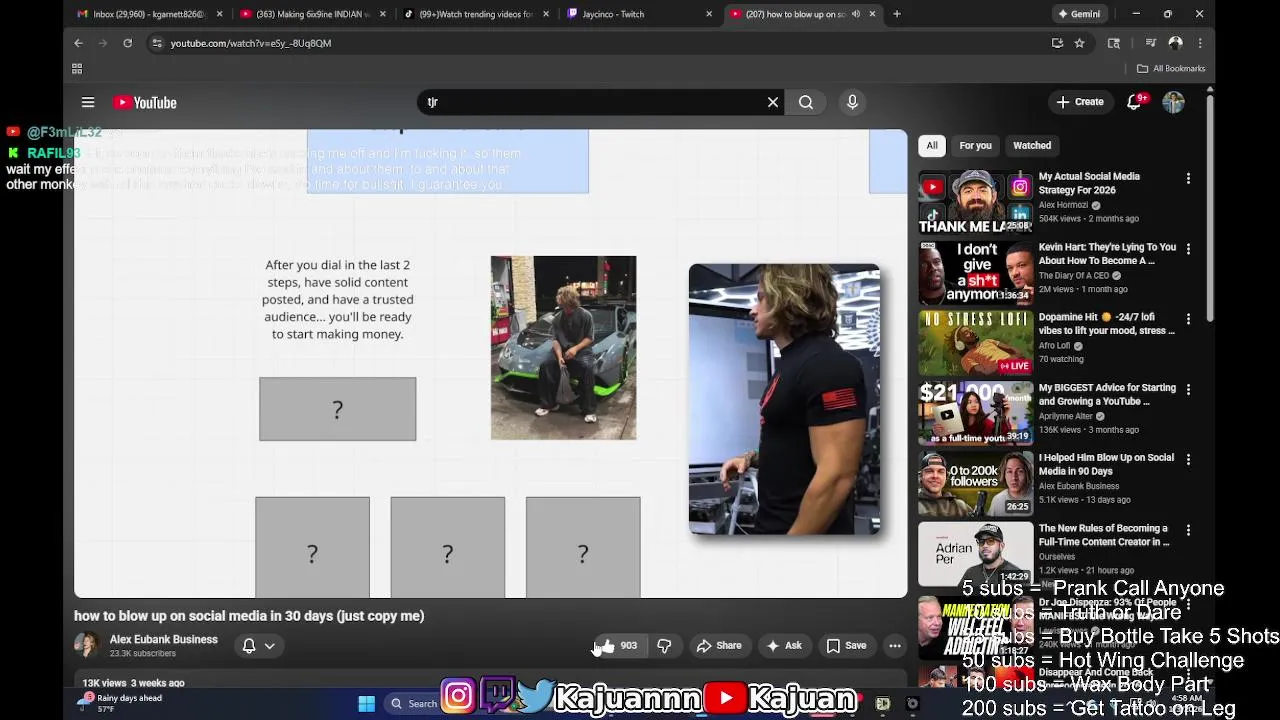Open subscription notification bell dropdown

tap(258, 646)
